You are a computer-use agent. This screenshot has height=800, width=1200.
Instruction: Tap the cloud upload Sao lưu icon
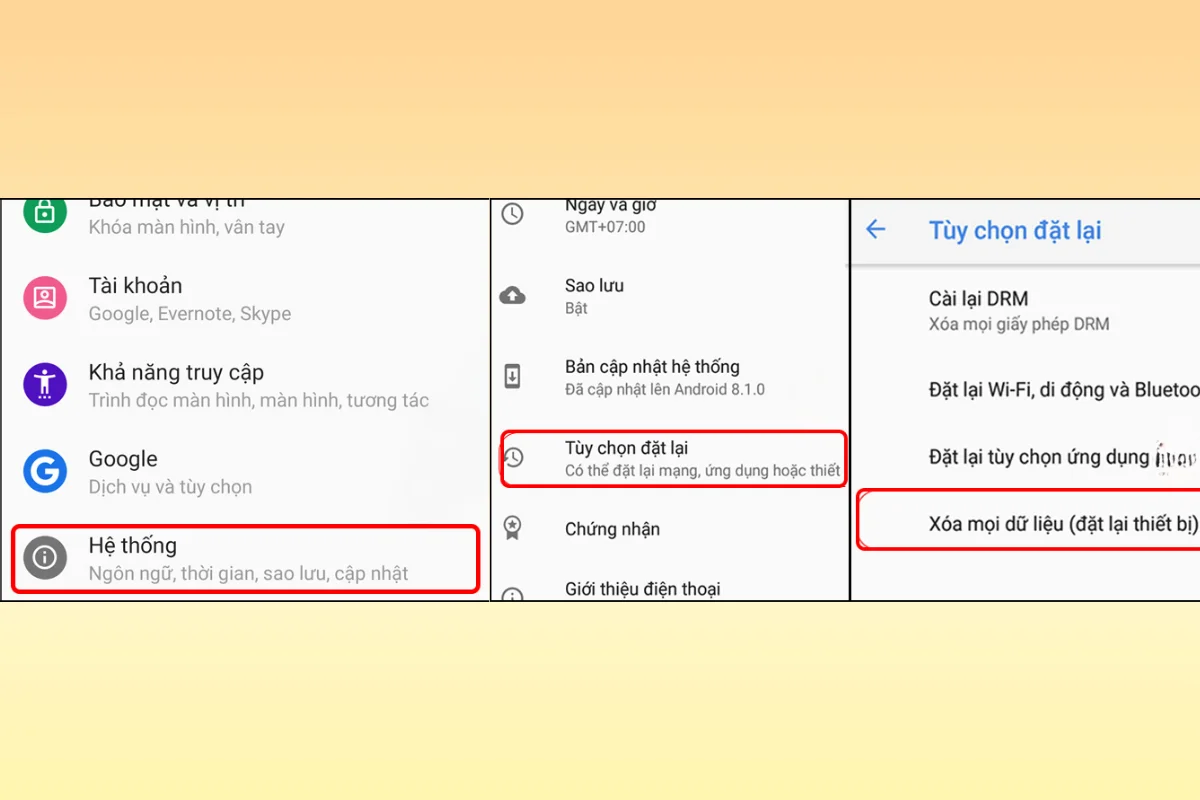pyautogui.click(x=512, y=296)
